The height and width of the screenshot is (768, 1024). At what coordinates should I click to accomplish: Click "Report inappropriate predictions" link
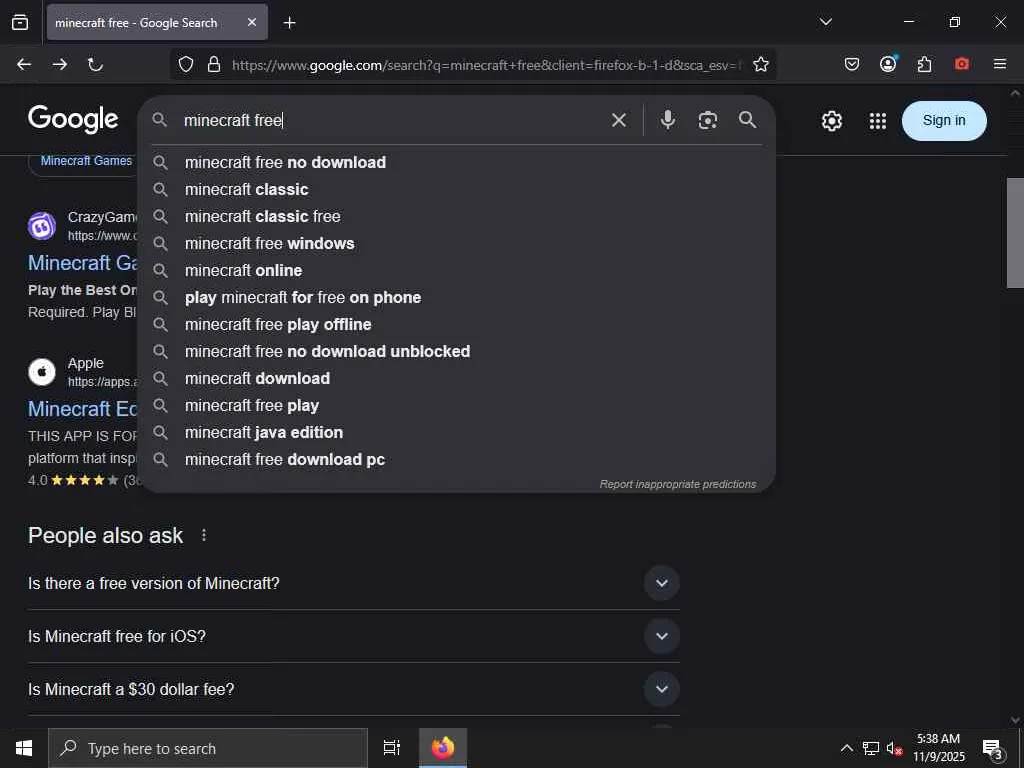coord(678,484)
